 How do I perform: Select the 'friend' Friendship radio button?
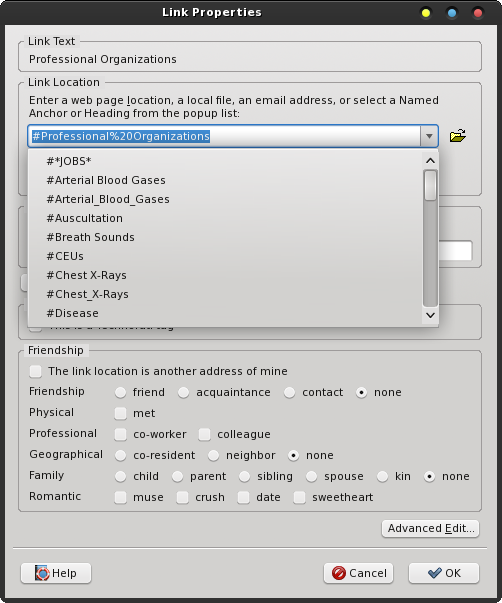(x=120, y=392)
